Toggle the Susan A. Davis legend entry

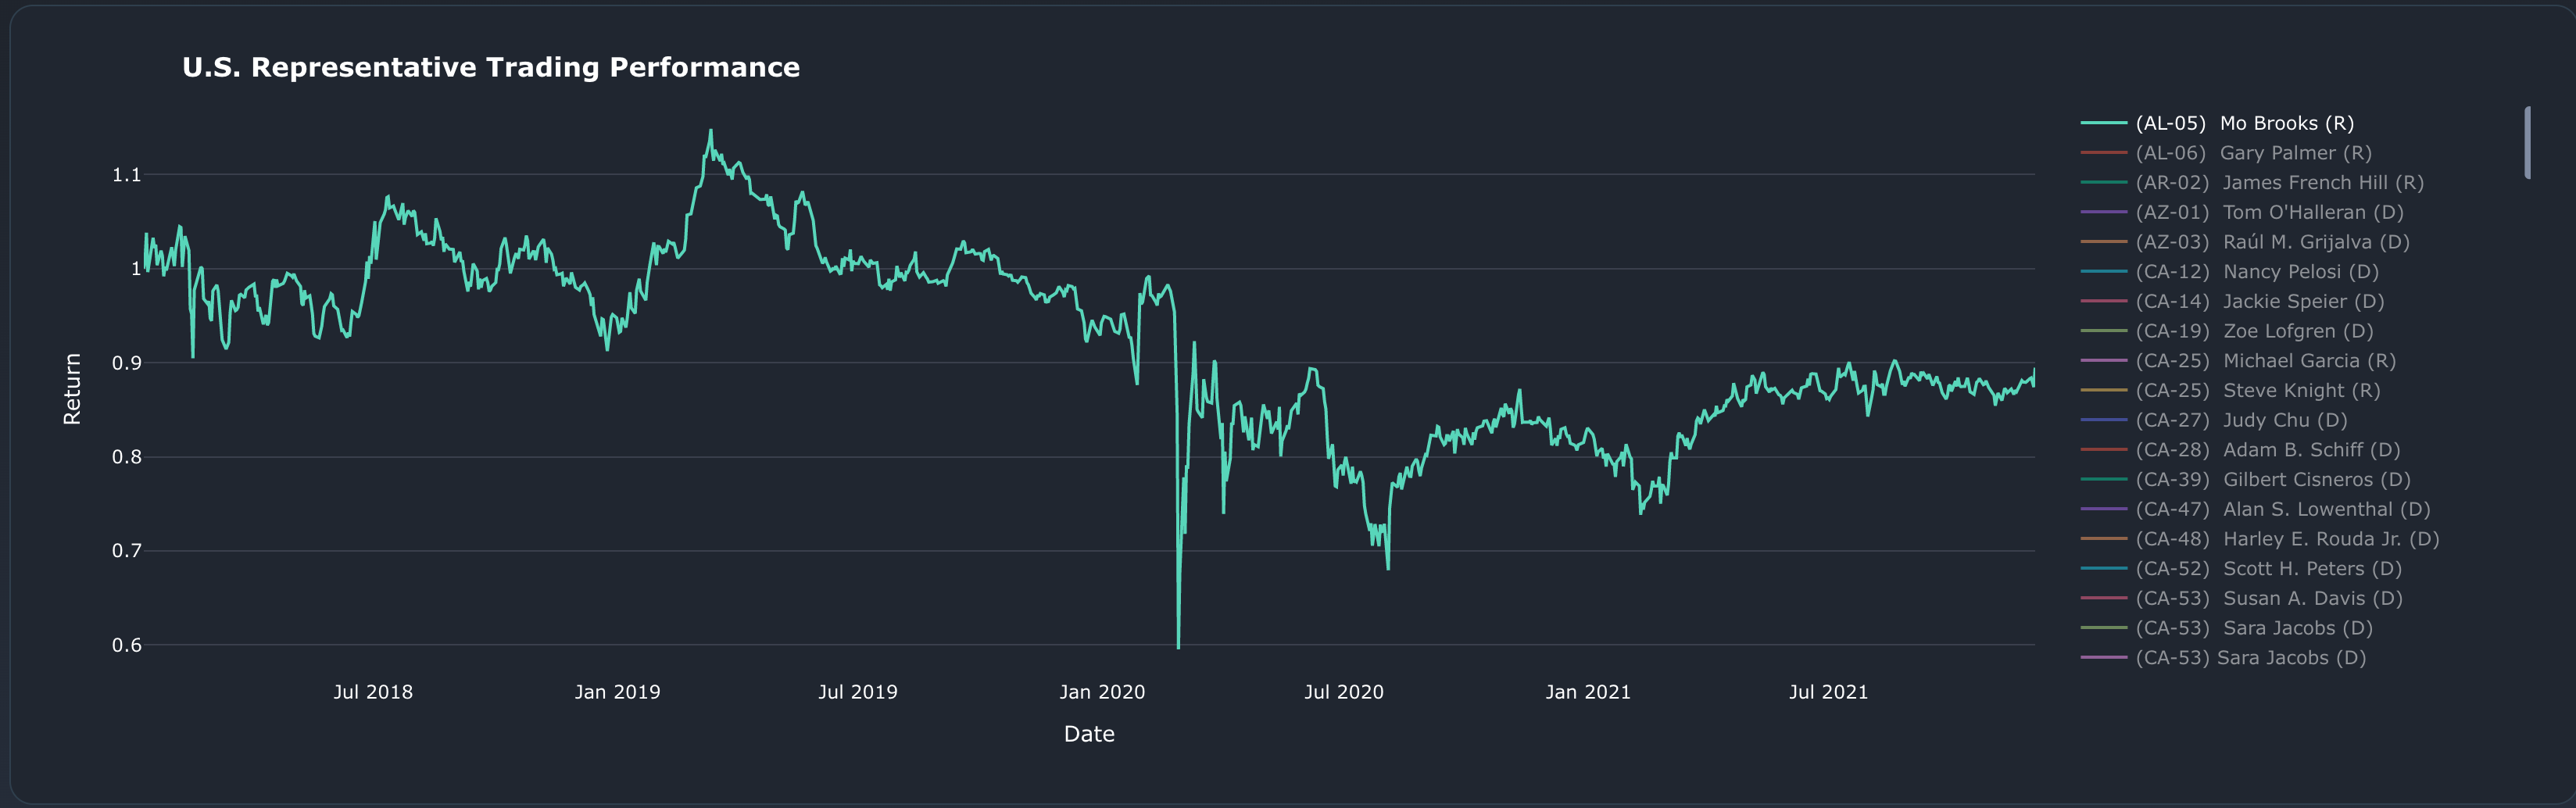2241,598
